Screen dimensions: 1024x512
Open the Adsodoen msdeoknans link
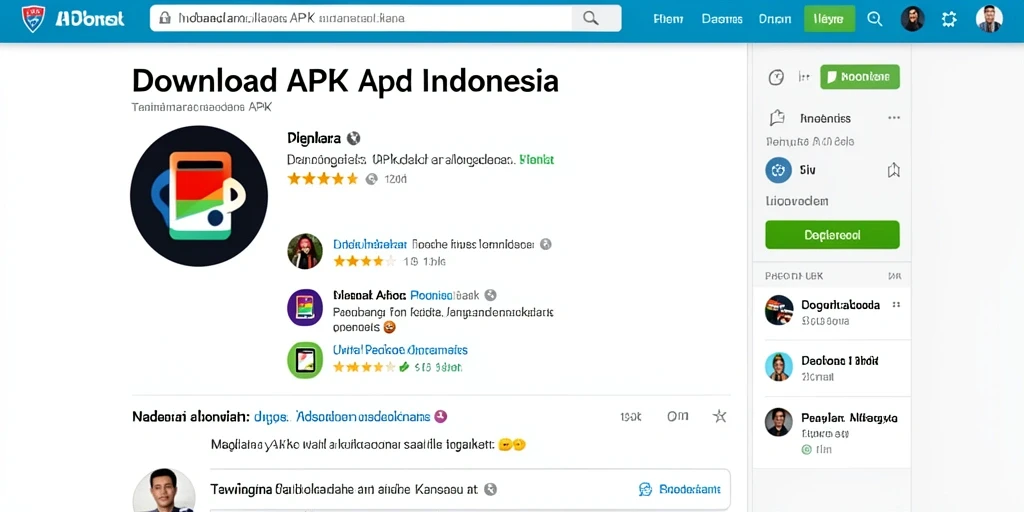click(363, 416)
